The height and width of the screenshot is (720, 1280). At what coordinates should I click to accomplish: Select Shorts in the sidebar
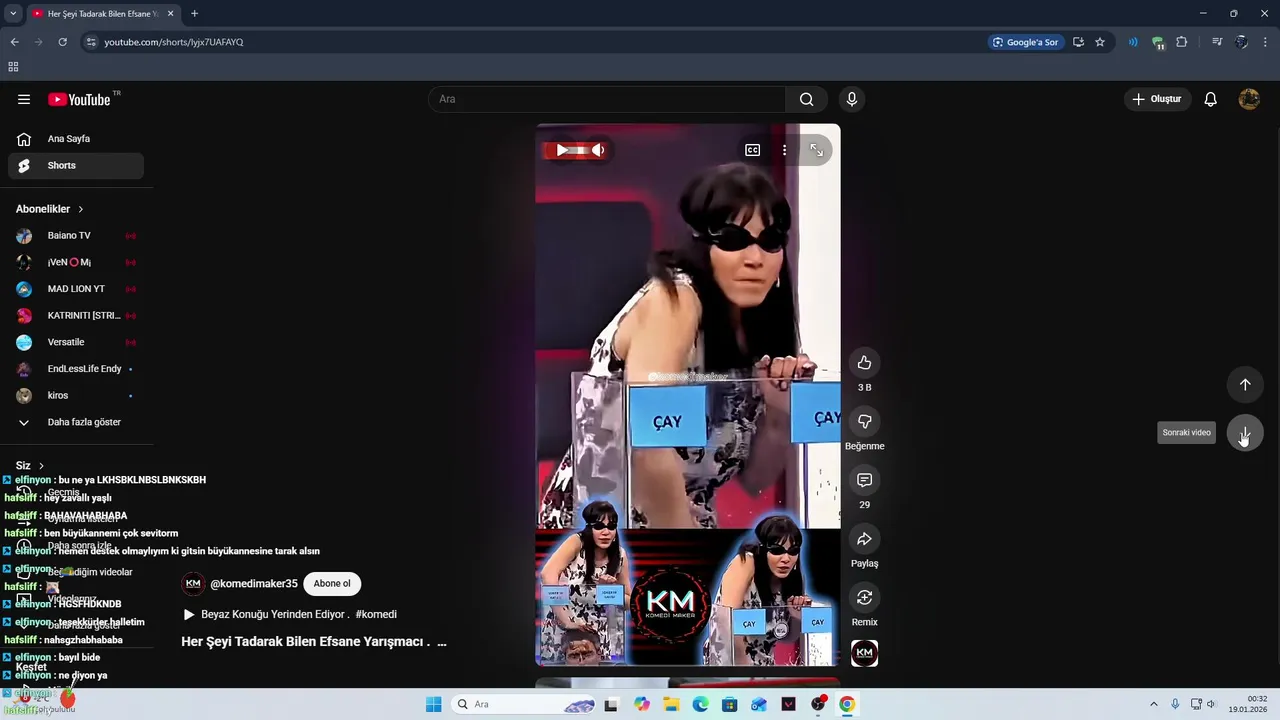point(76,166)
